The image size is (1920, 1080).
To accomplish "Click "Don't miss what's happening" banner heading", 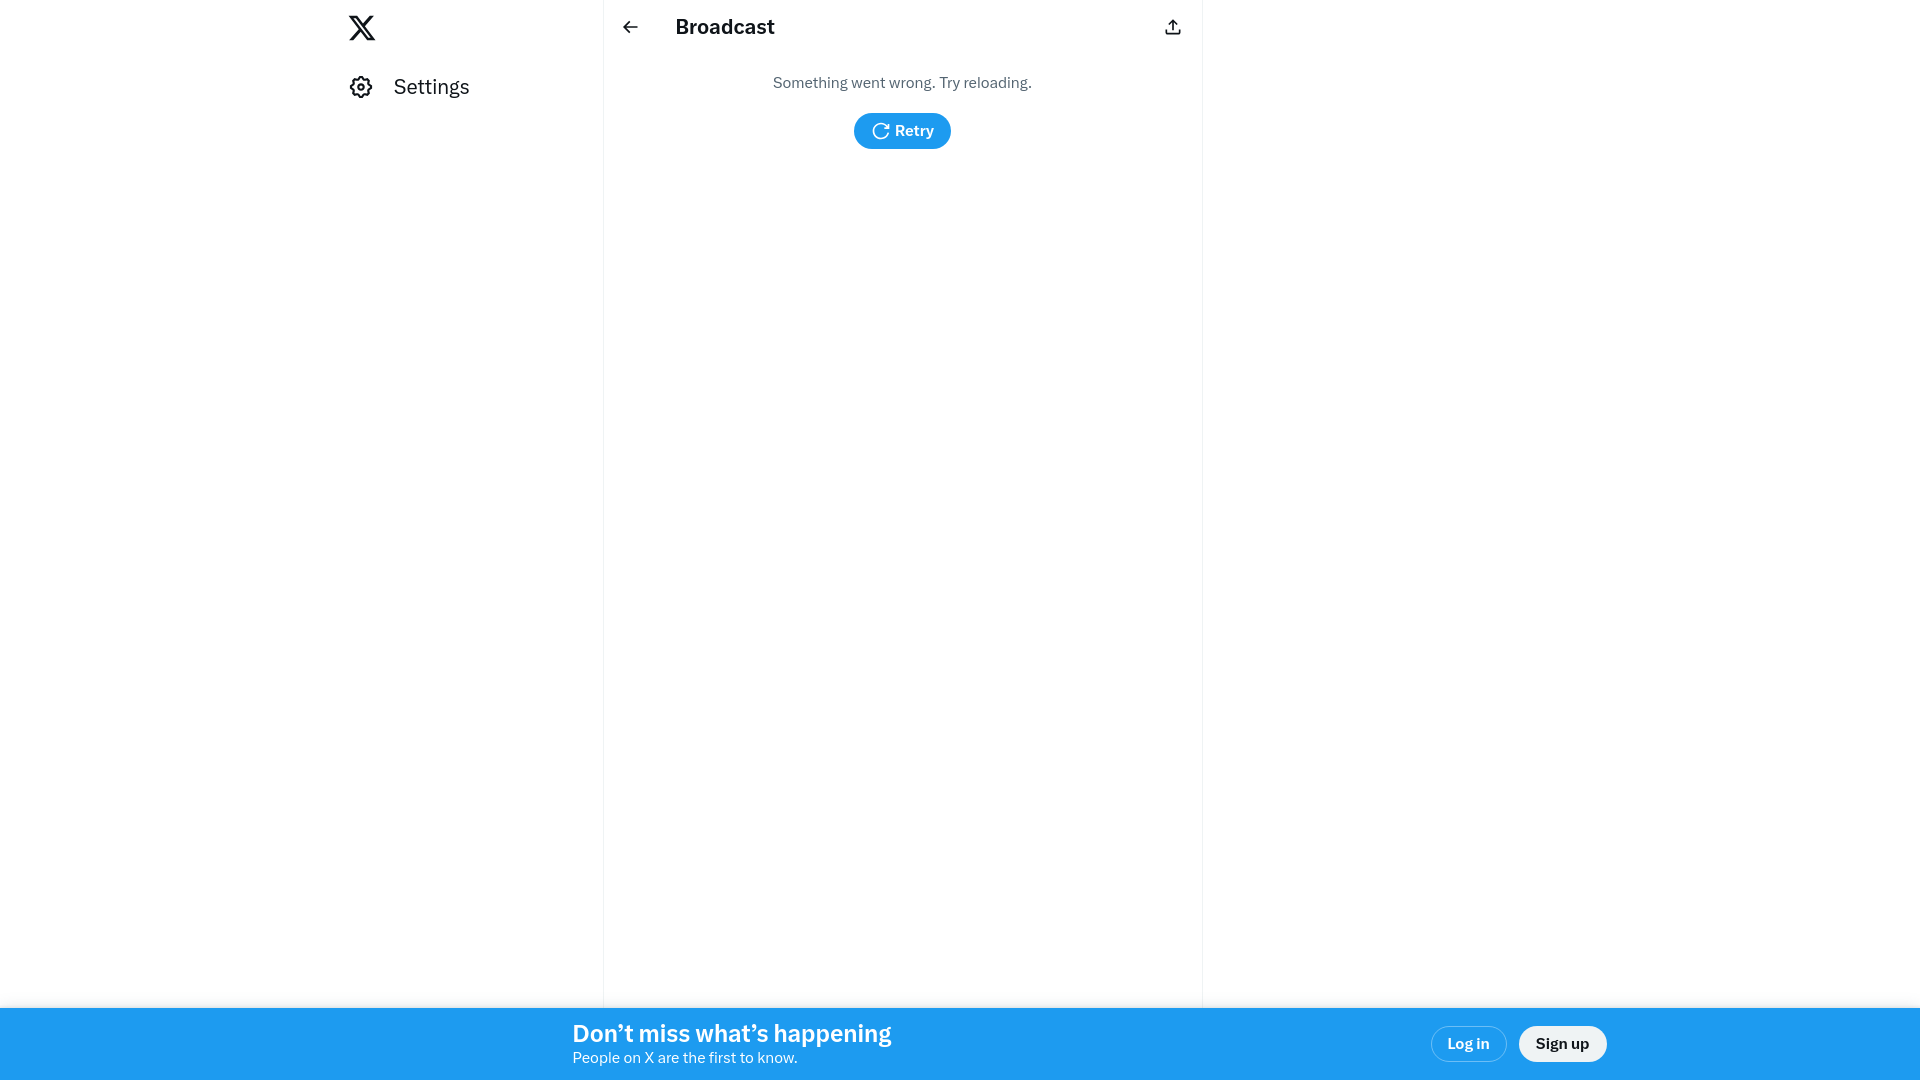I will pos(732,1033).
